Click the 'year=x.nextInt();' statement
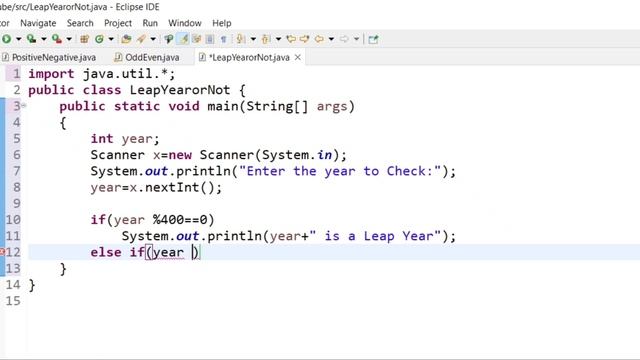The height and width of the screenshot is (360, 640). pyautogui.click(x=156, y=187)
